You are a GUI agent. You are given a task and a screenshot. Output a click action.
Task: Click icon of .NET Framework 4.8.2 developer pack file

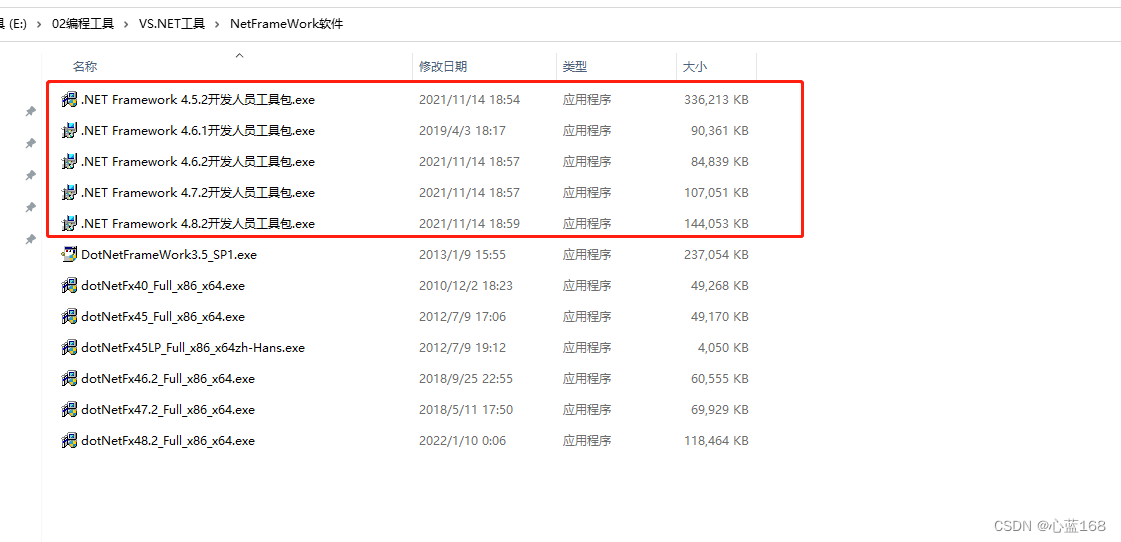[69, 224]
